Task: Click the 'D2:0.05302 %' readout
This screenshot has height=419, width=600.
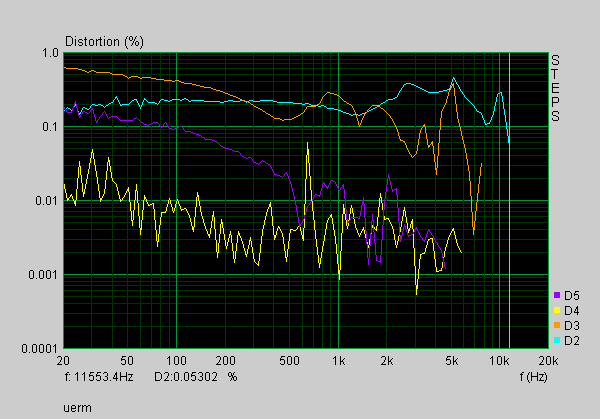Action: click(x=196, y=377)
